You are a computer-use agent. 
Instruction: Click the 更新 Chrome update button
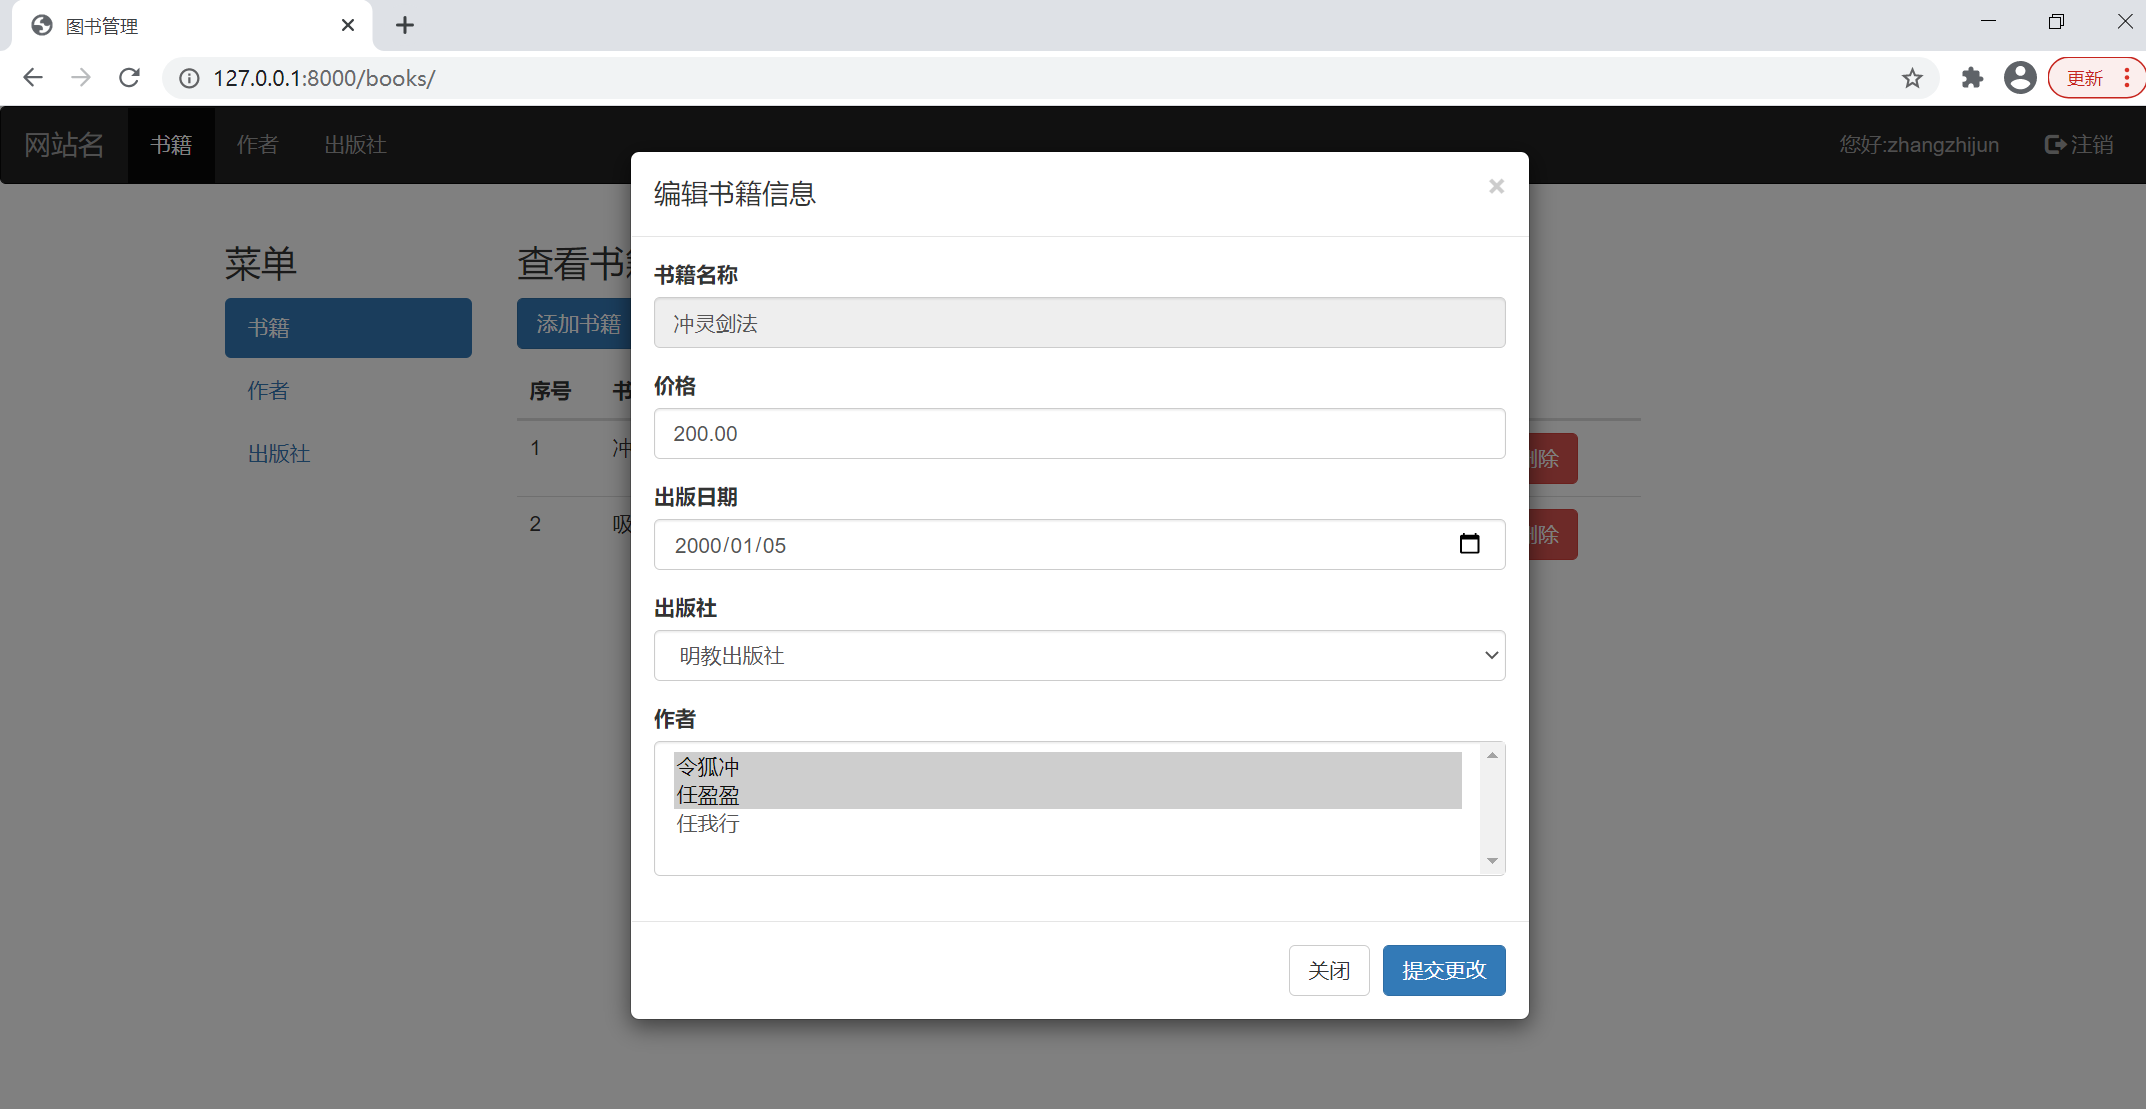pos(2085,78)
